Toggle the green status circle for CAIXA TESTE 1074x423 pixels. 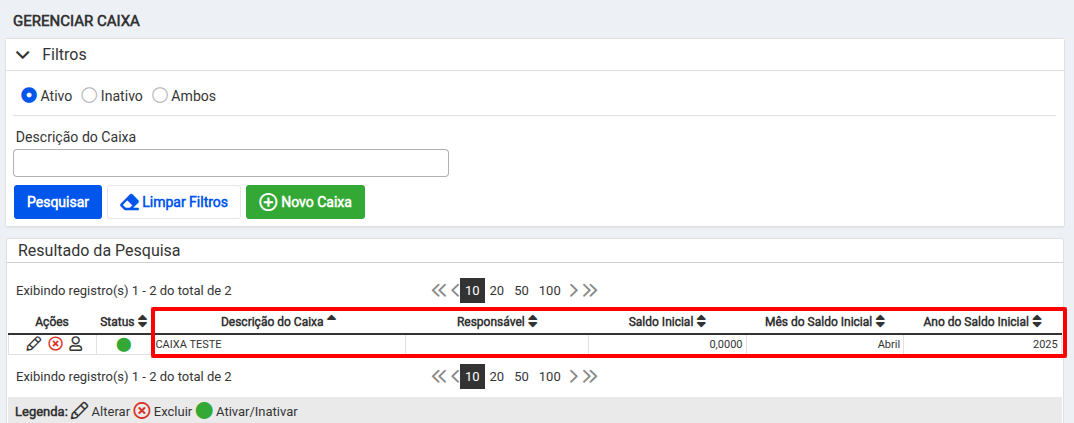123,345
